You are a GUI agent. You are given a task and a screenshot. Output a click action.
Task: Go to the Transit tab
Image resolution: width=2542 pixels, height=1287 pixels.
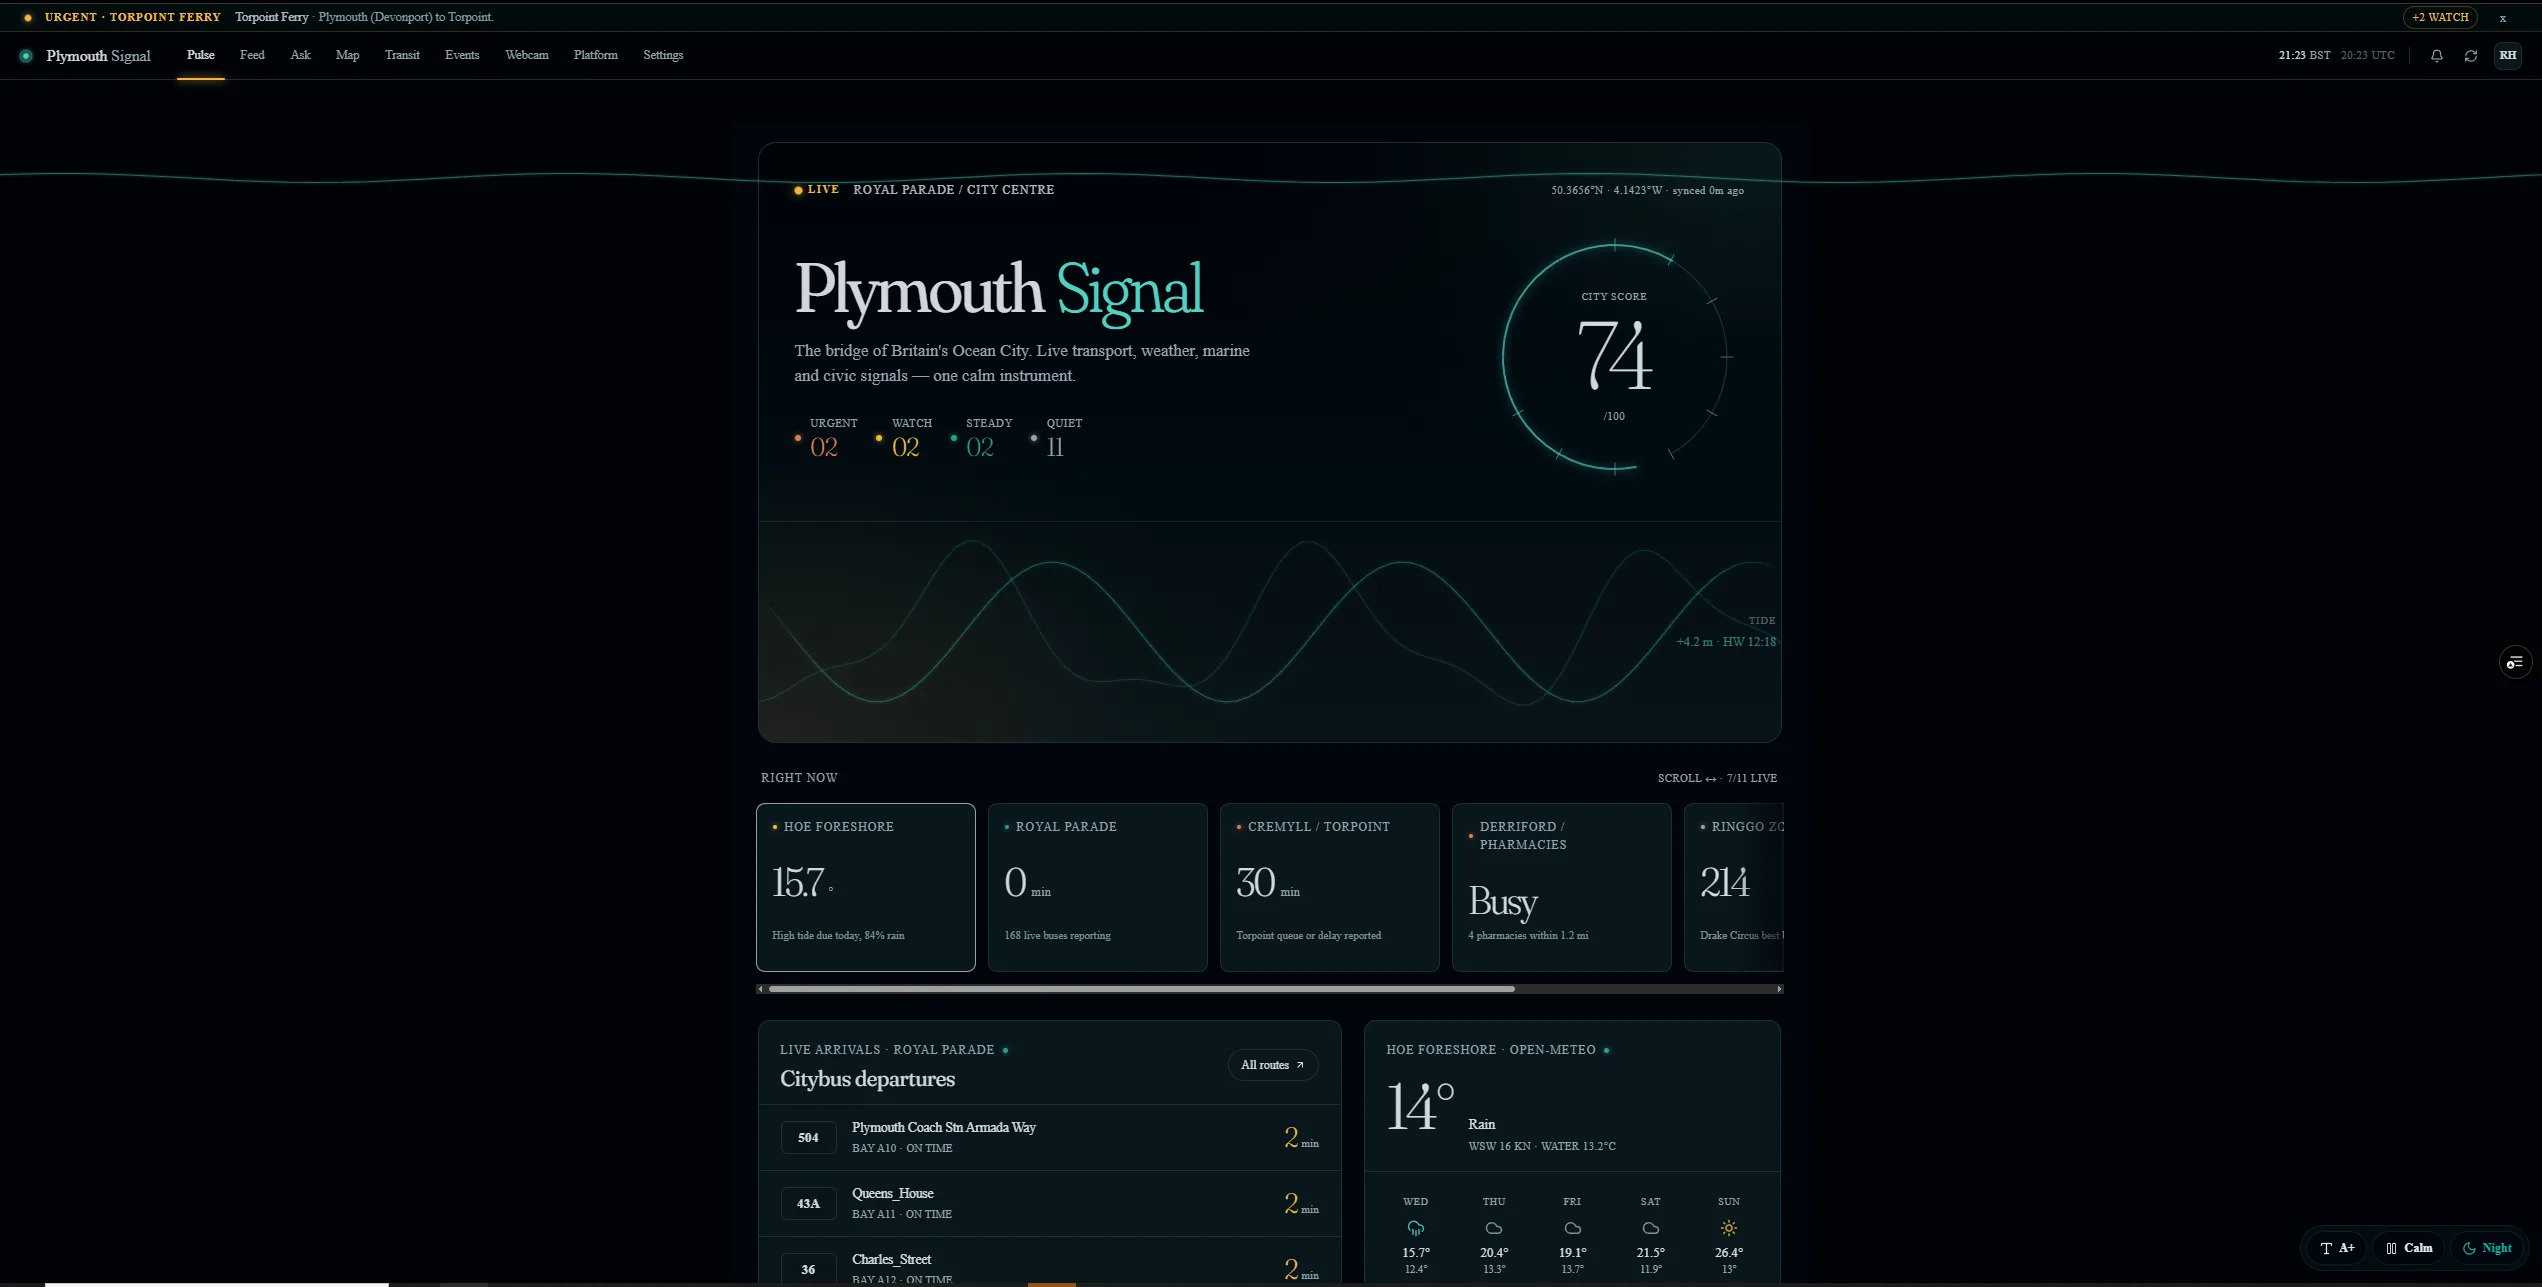click(x=402, y=55)
